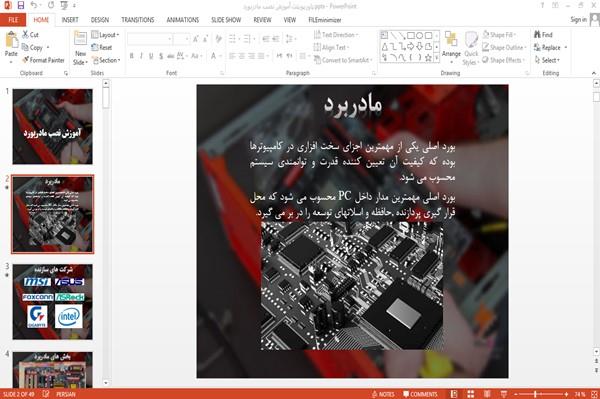
Task: Click the zoom slider handle
Action: coord(535,394)
